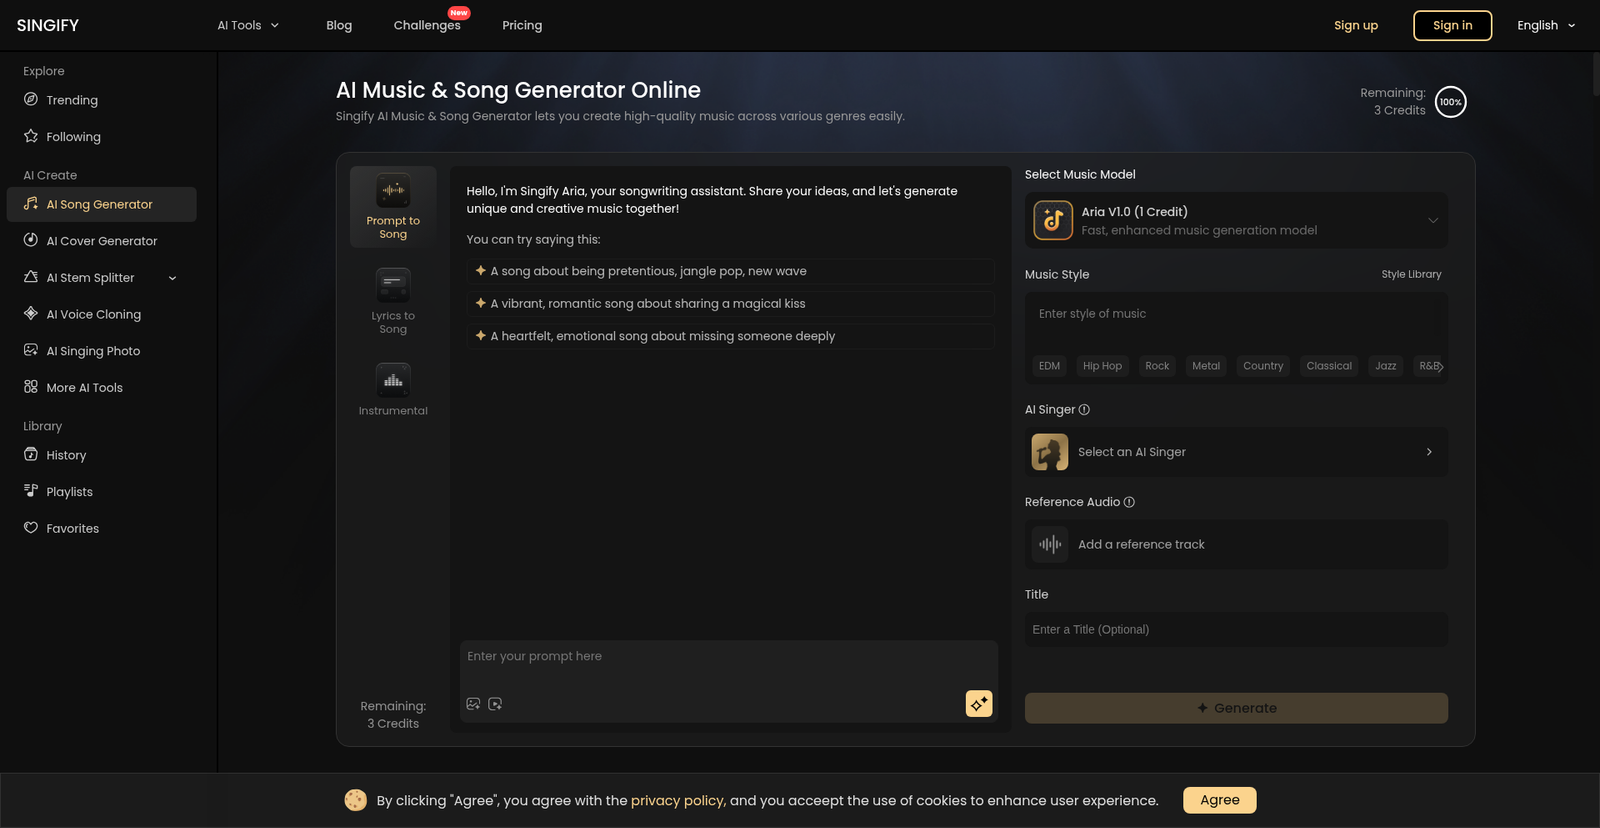The width and height of the screenshot is (1600, 828).
Task: Open AI Voice Cloning from sidebar
Action: pyautogui.click(x=93, y=314)
